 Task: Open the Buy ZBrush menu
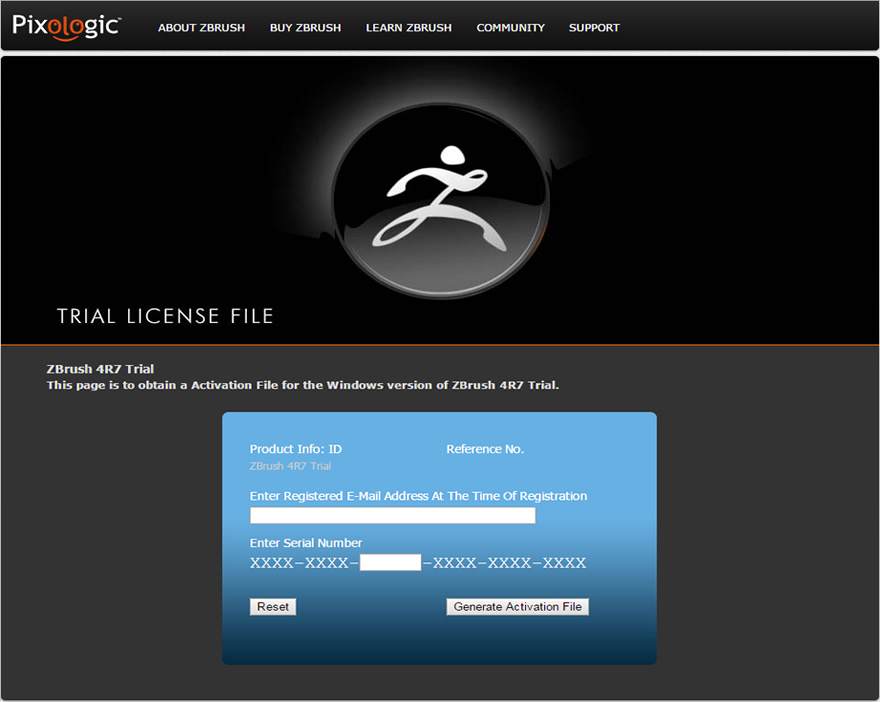[x=305, y=27]
